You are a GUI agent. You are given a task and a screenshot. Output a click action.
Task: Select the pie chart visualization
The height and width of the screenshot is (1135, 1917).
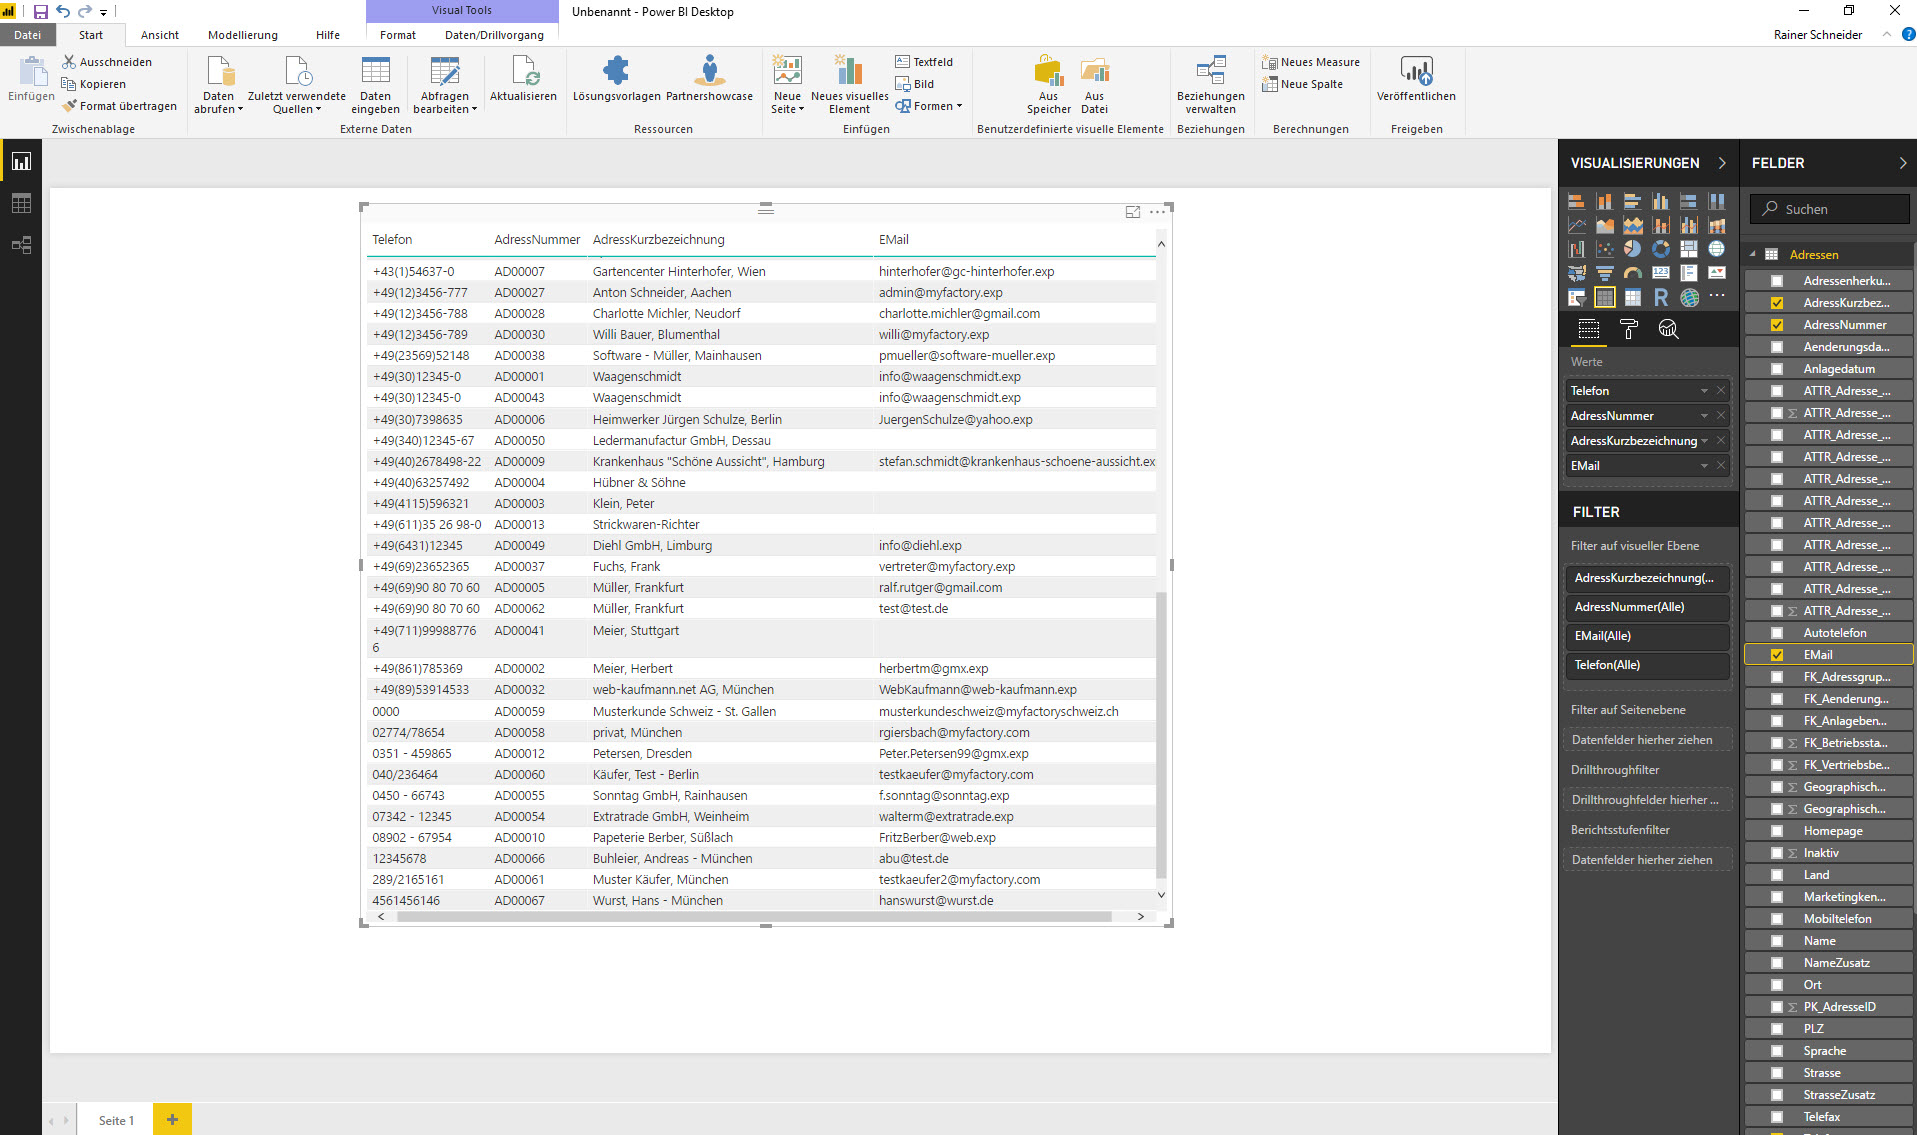(1632, 249)
